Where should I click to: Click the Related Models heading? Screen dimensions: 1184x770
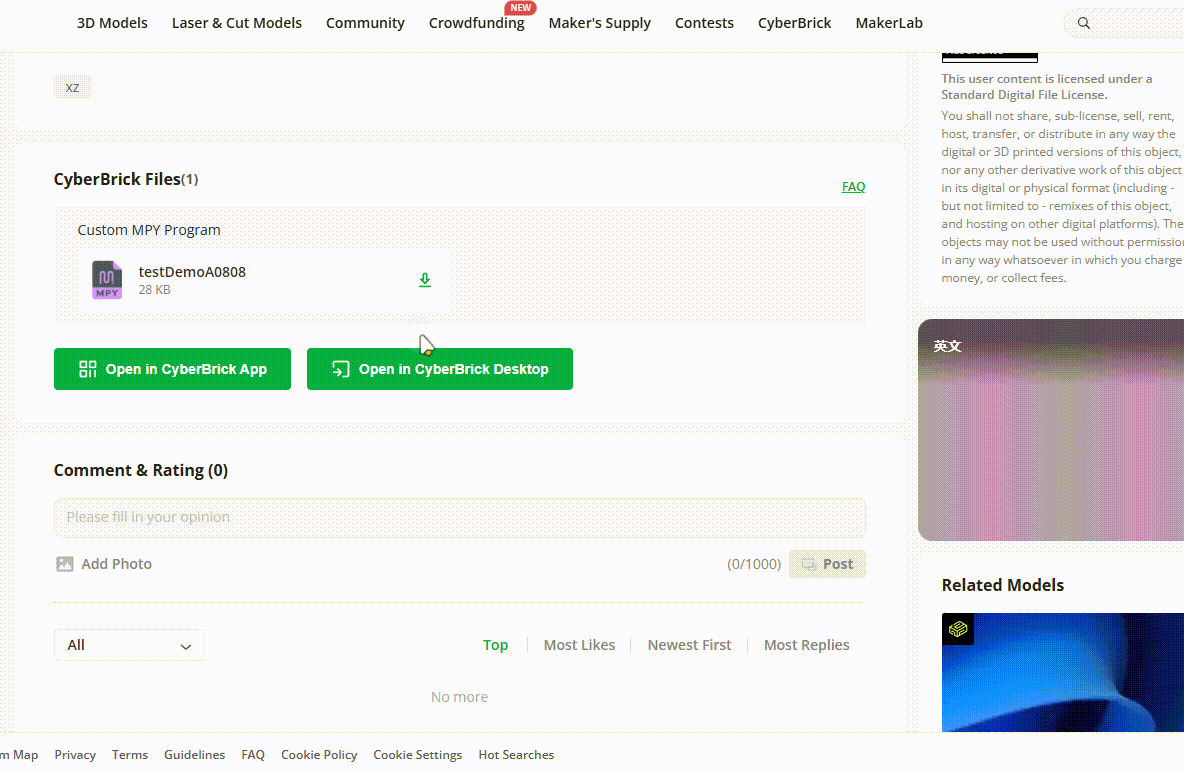click(1002, 585)
